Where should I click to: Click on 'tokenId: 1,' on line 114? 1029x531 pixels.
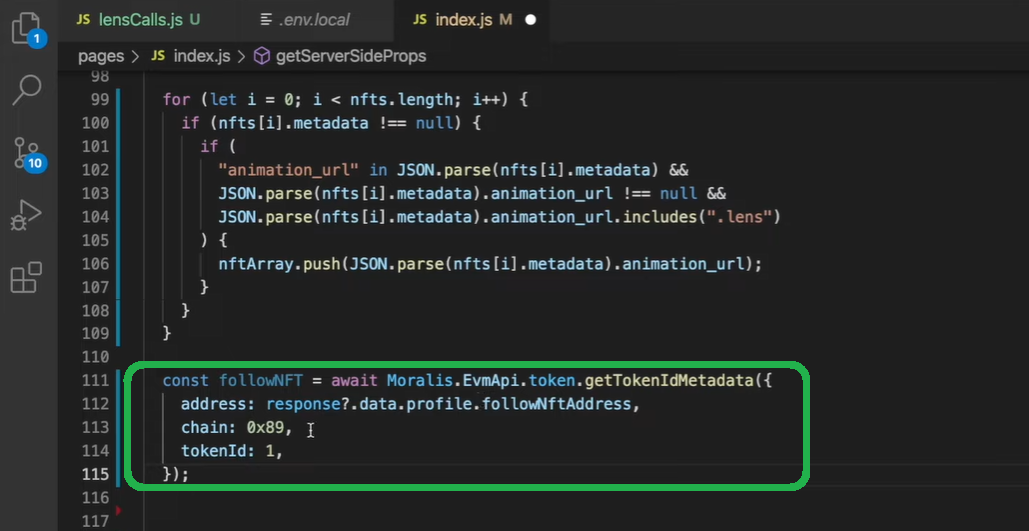(232, 451)
